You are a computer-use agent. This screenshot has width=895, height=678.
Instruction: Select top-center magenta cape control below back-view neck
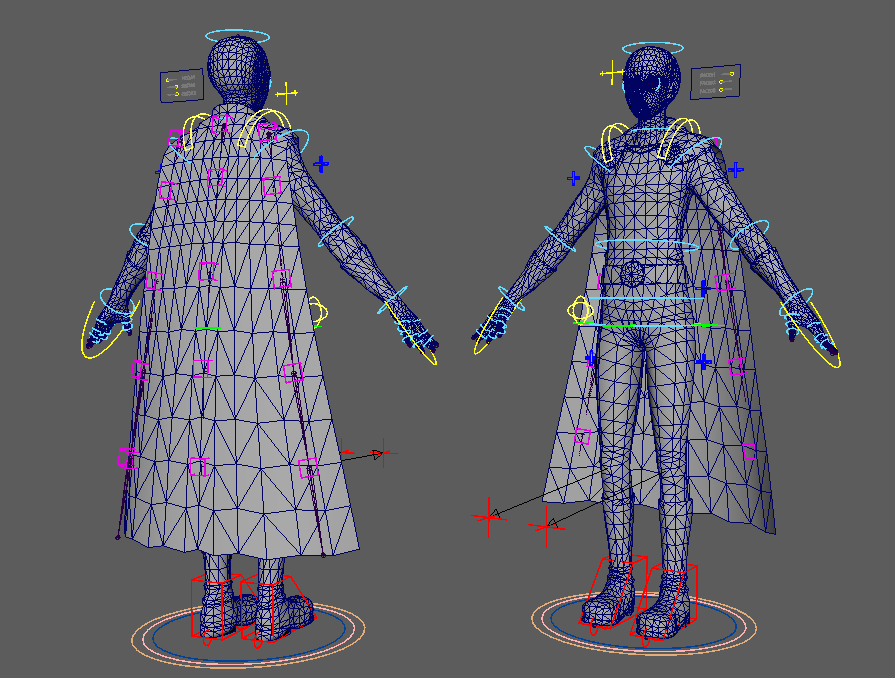click(221, 124)
